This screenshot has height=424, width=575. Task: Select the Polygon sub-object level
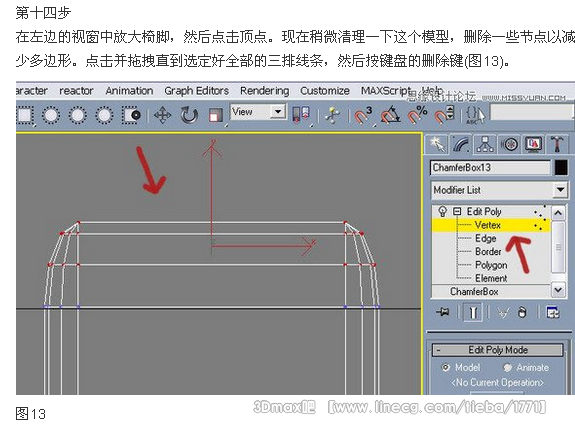[491, 265]
